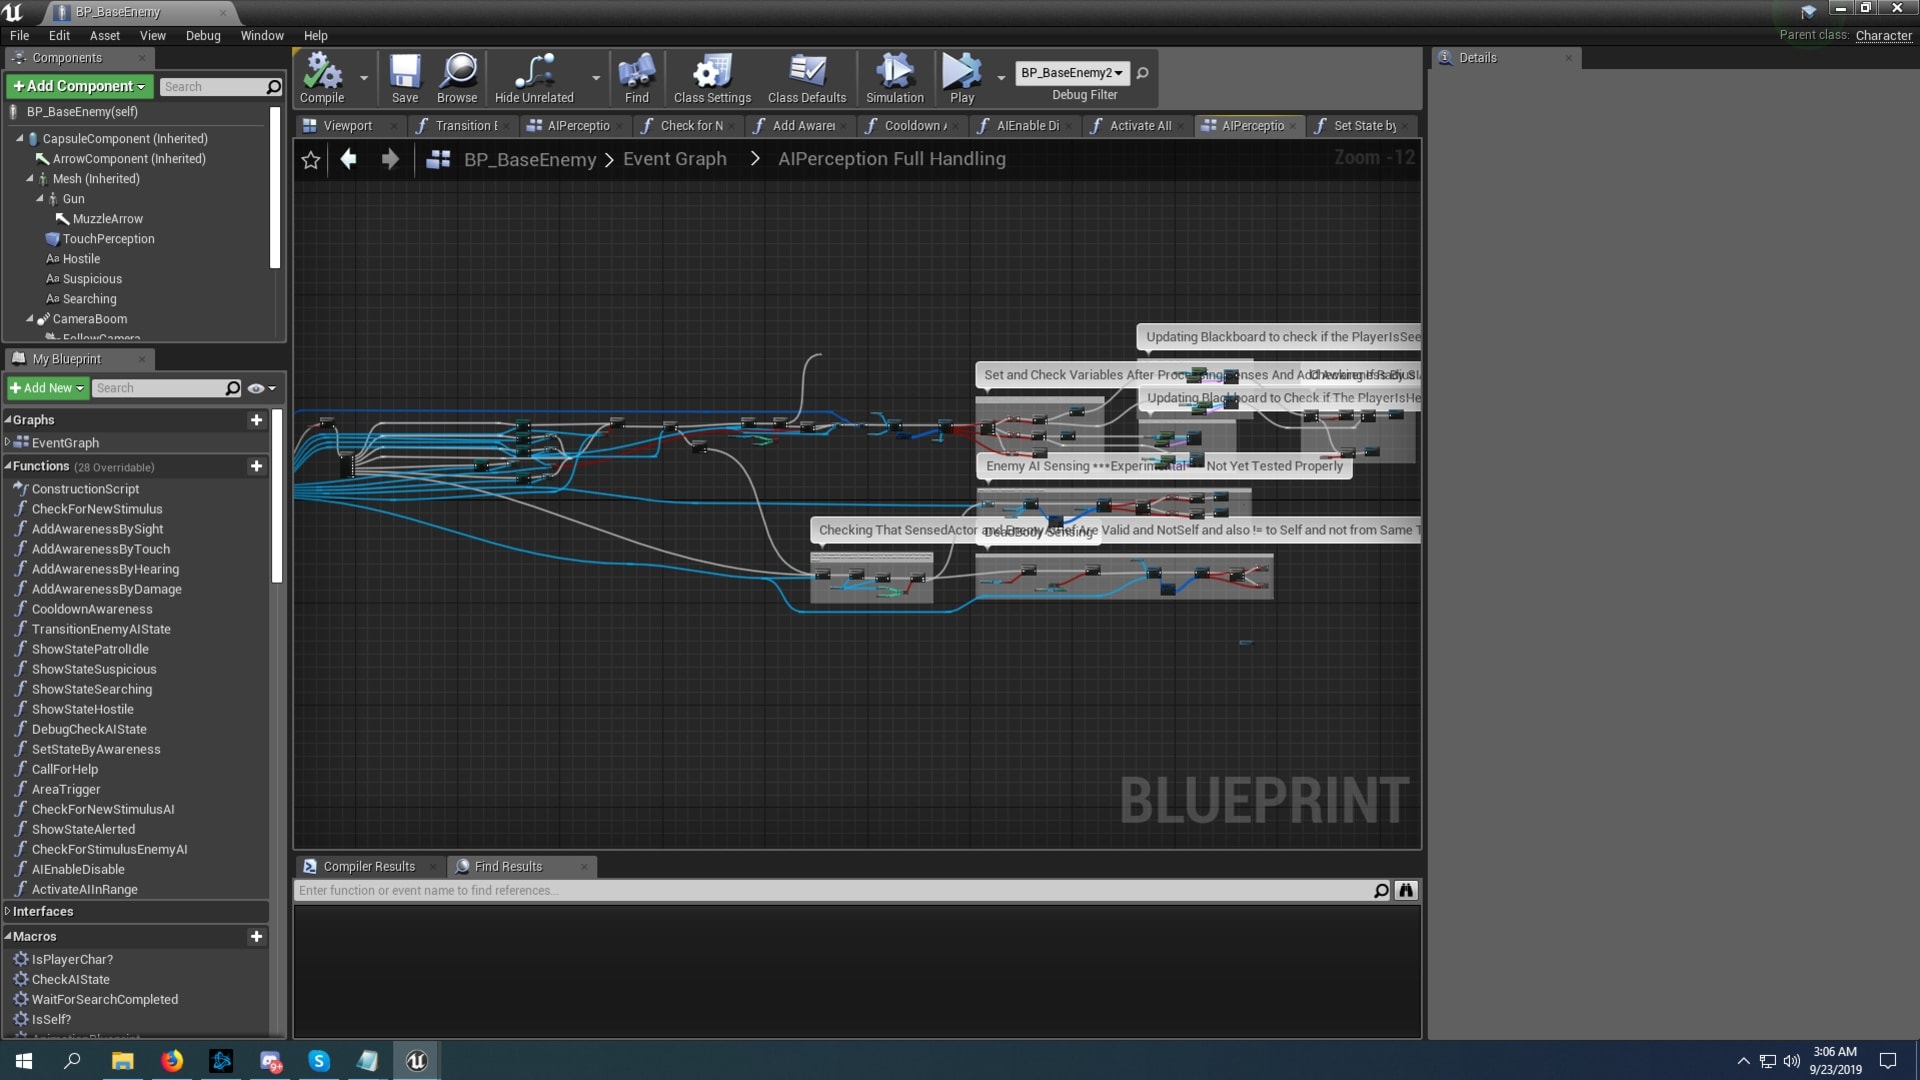Open Windows search on taskbar
1920x1080 pixels.
pos(72,1060)
